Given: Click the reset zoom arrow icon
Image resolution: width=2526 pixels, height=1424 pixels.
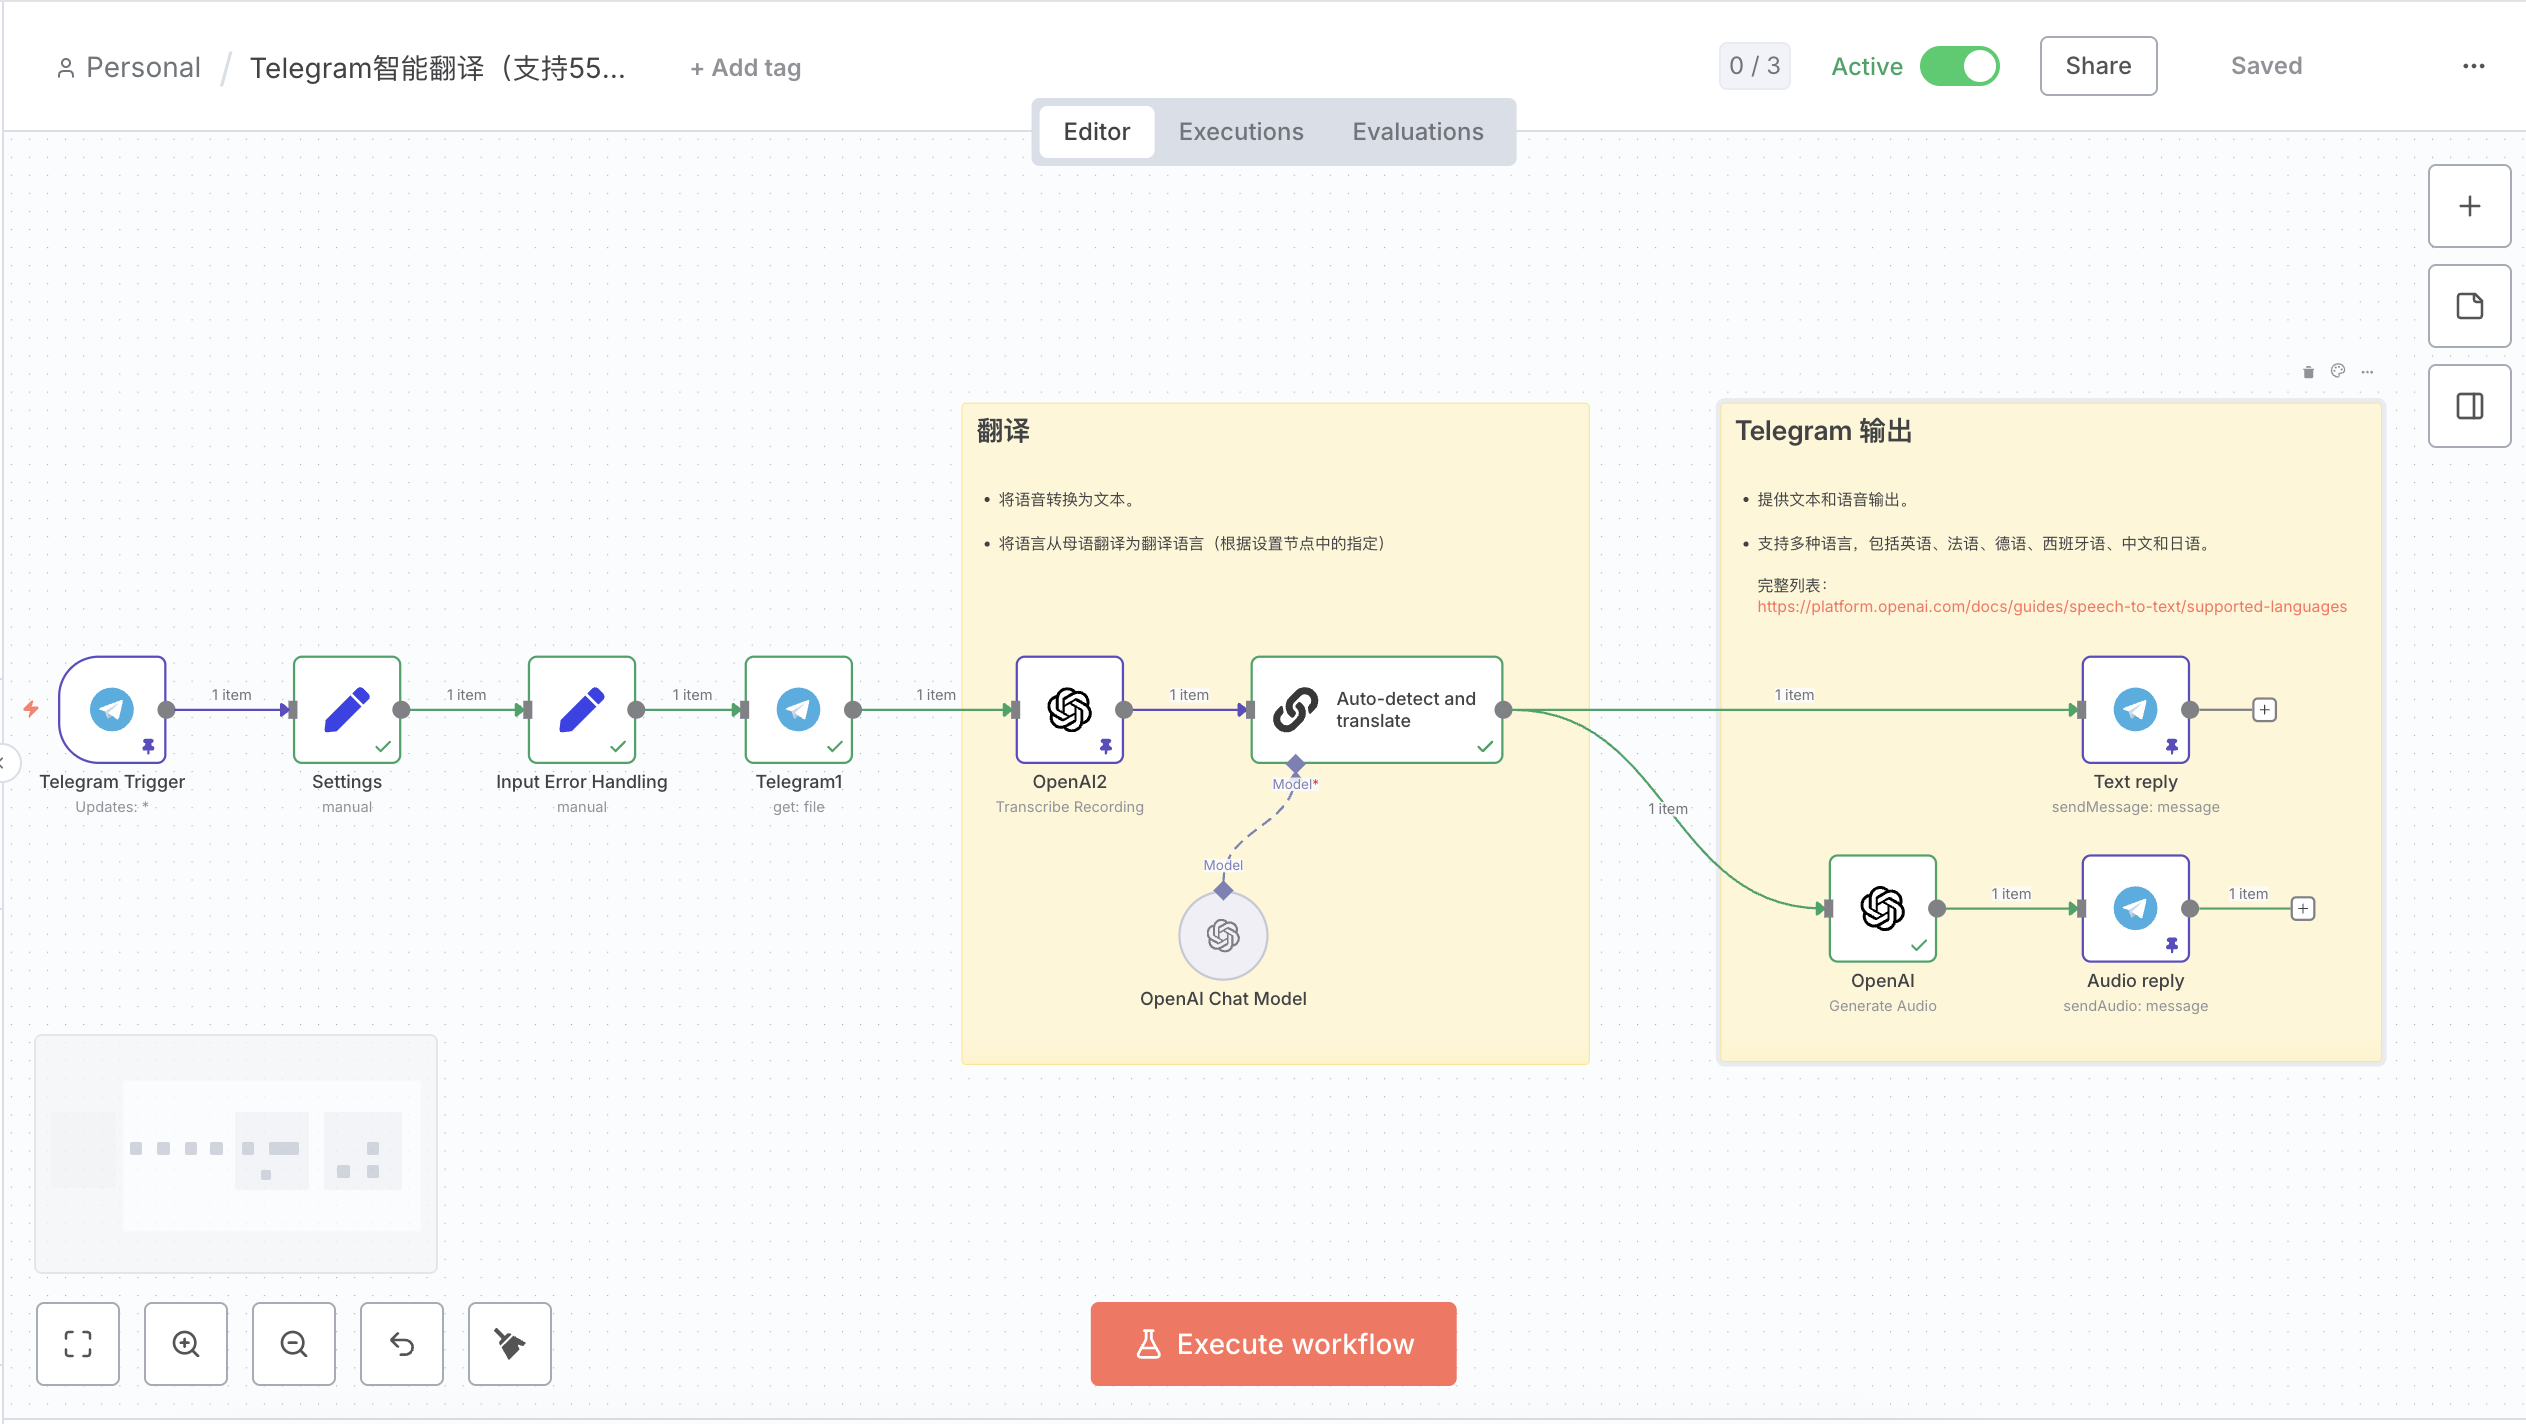Looking at the screenshot, I should 402,1343.
